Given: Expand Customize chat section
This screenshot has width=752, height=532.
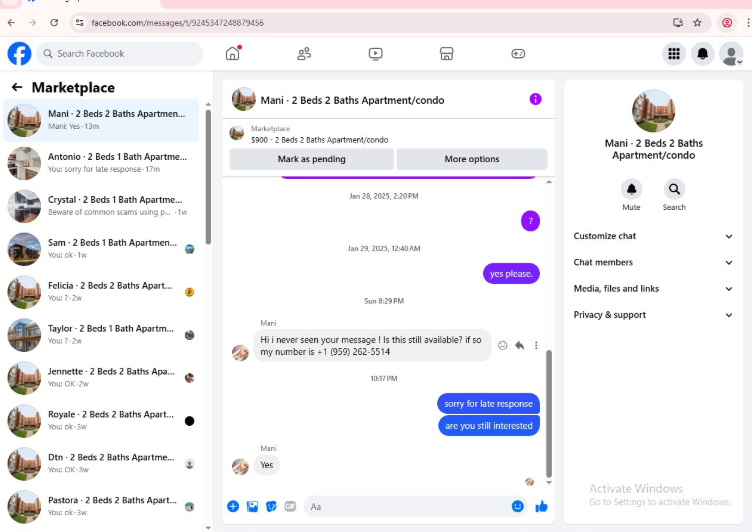Looking at the screenshot, I should pos(653,236).
